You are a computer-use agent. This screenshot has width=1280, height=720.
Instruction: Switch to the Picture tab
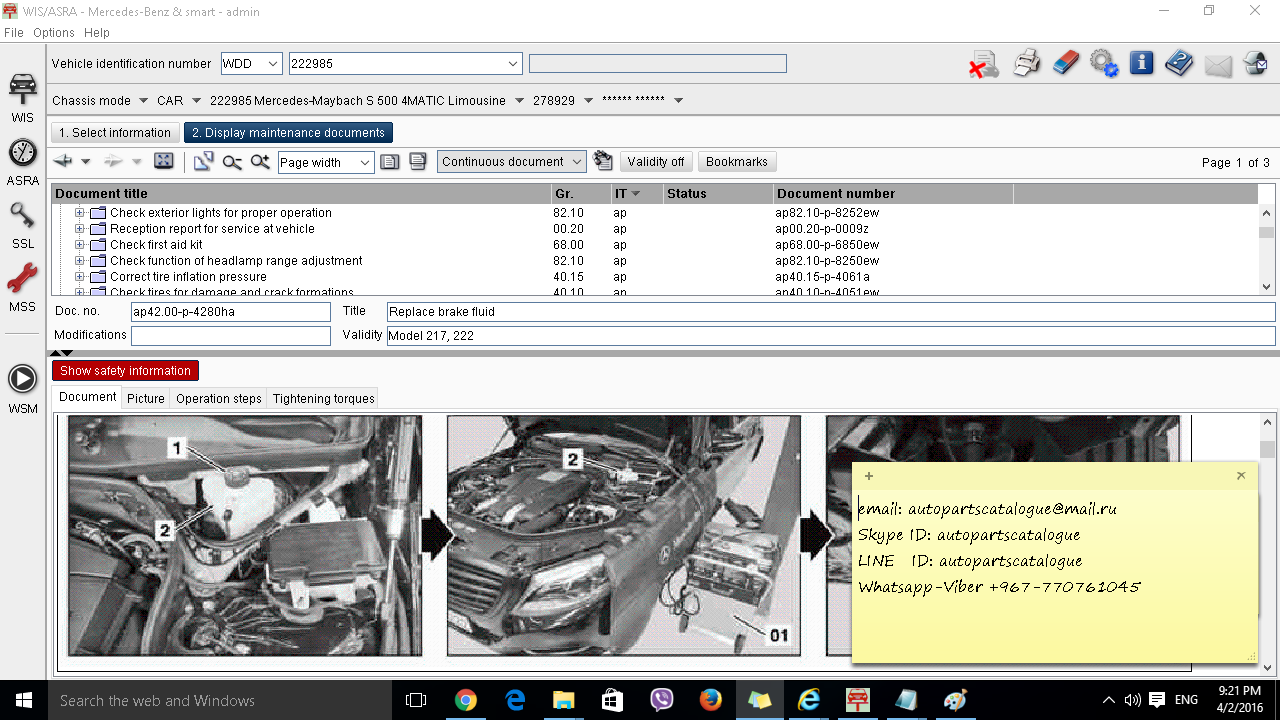click(146, 398)
